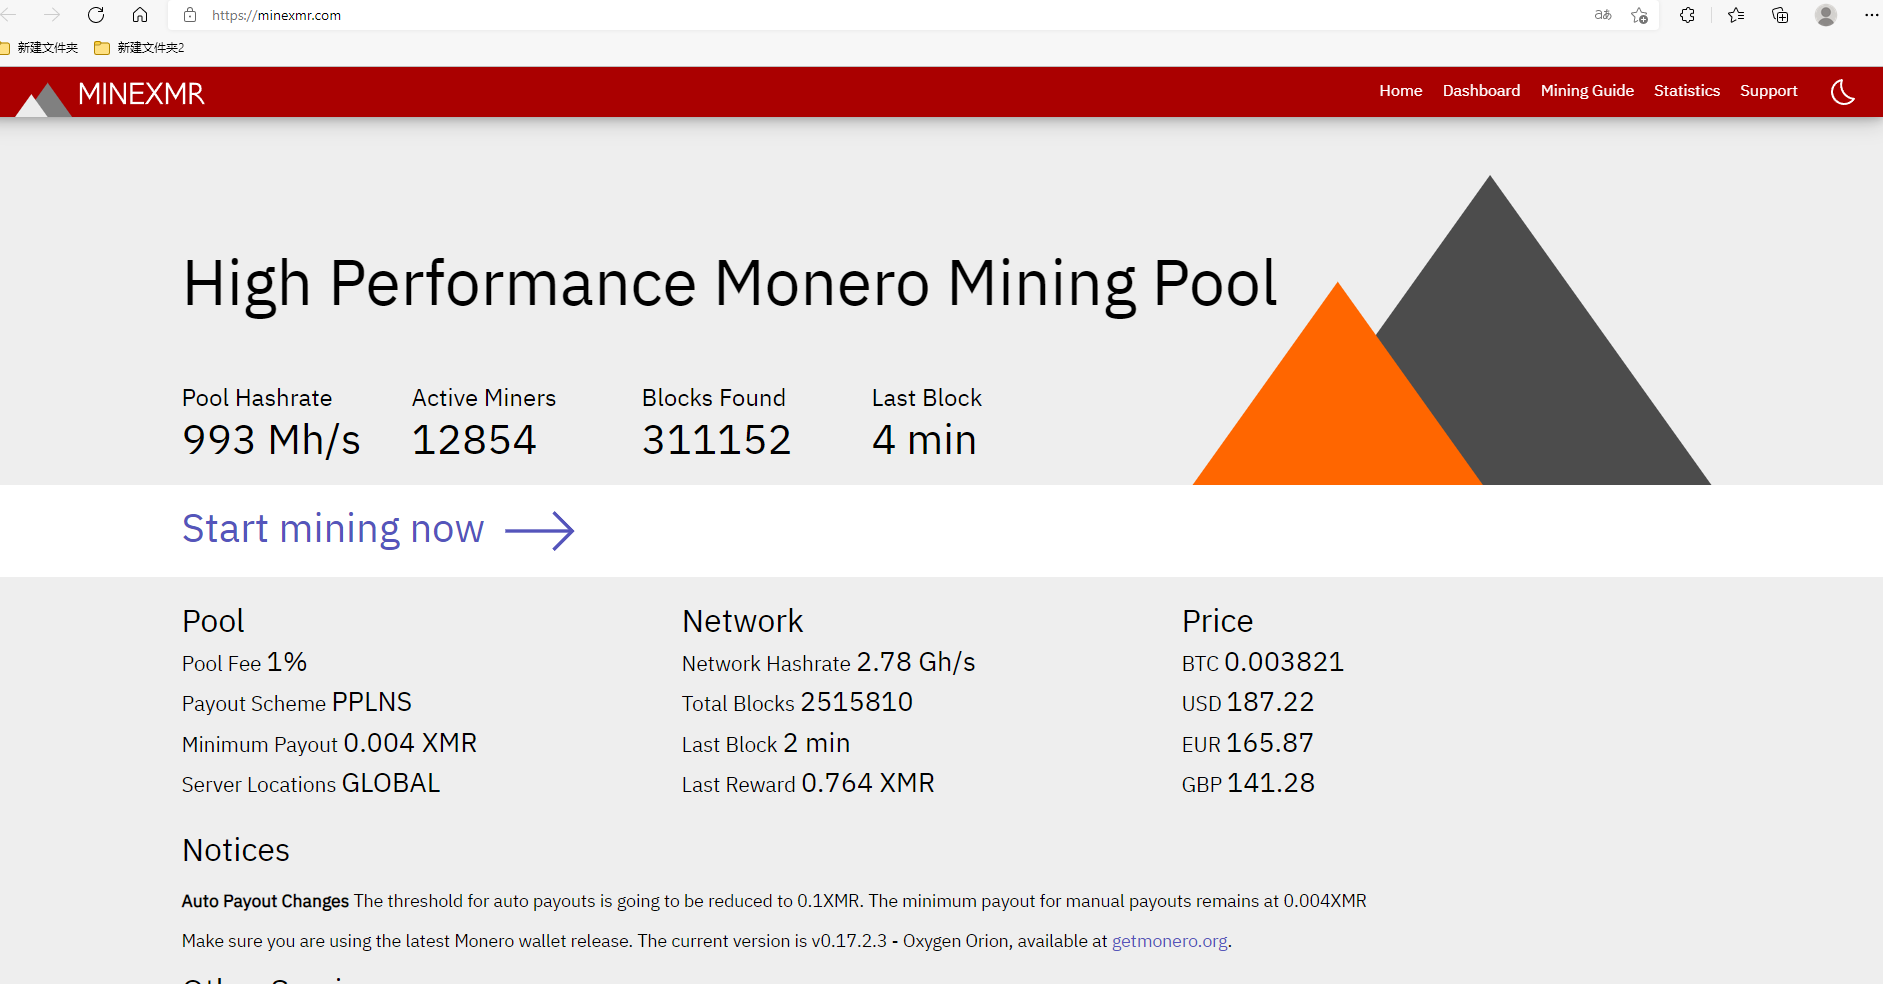Click Total Blocks 2515810 text
Screen dimensions: 1883x984
pyautogui.click(x=797, y=703)
